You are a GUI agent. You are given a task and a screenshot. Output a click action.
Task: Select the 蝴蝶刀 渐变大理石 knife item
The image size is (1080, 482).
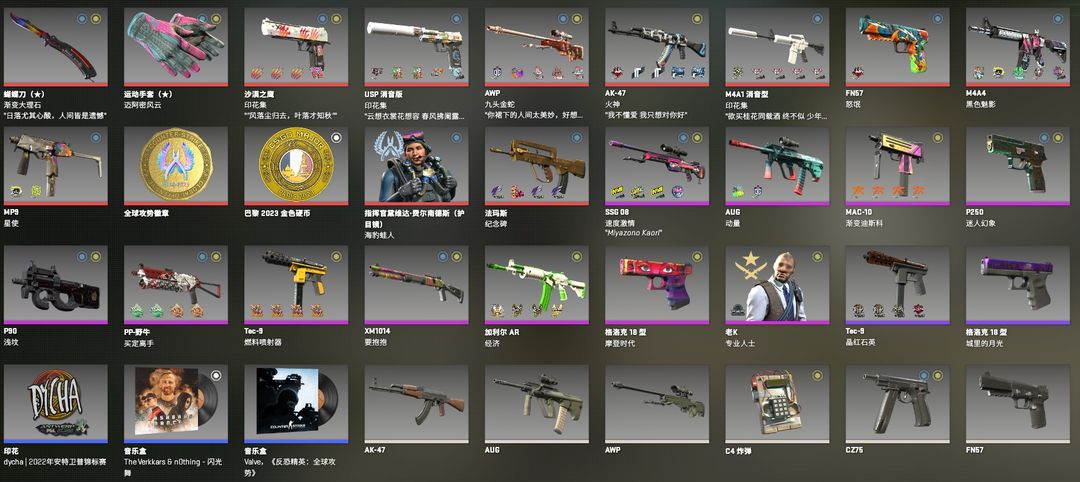point(56,46)
